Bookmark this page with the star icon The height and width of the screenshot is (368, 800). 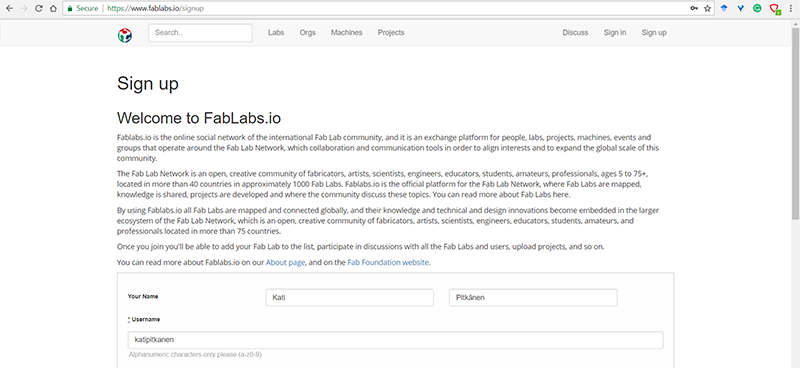click(x=707, y=8)
